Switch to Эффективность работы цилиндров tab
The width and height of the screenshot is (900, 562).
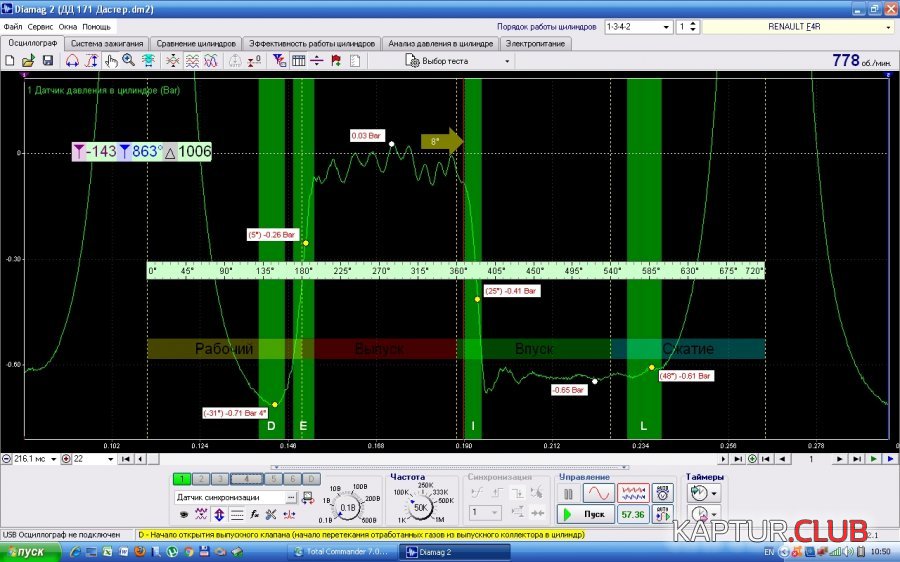point(312,44)
